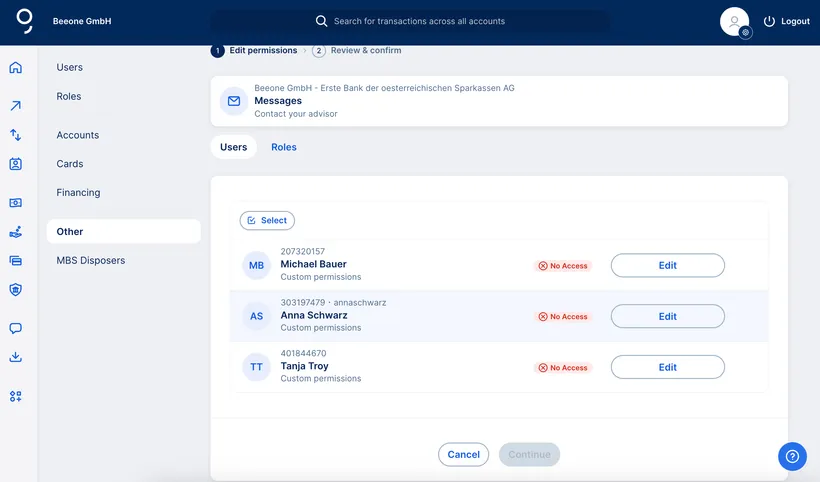The width and height of the screenshot is (820, 482).
Task: Click the Tanja Troy name text
Action: coord(304,366)
